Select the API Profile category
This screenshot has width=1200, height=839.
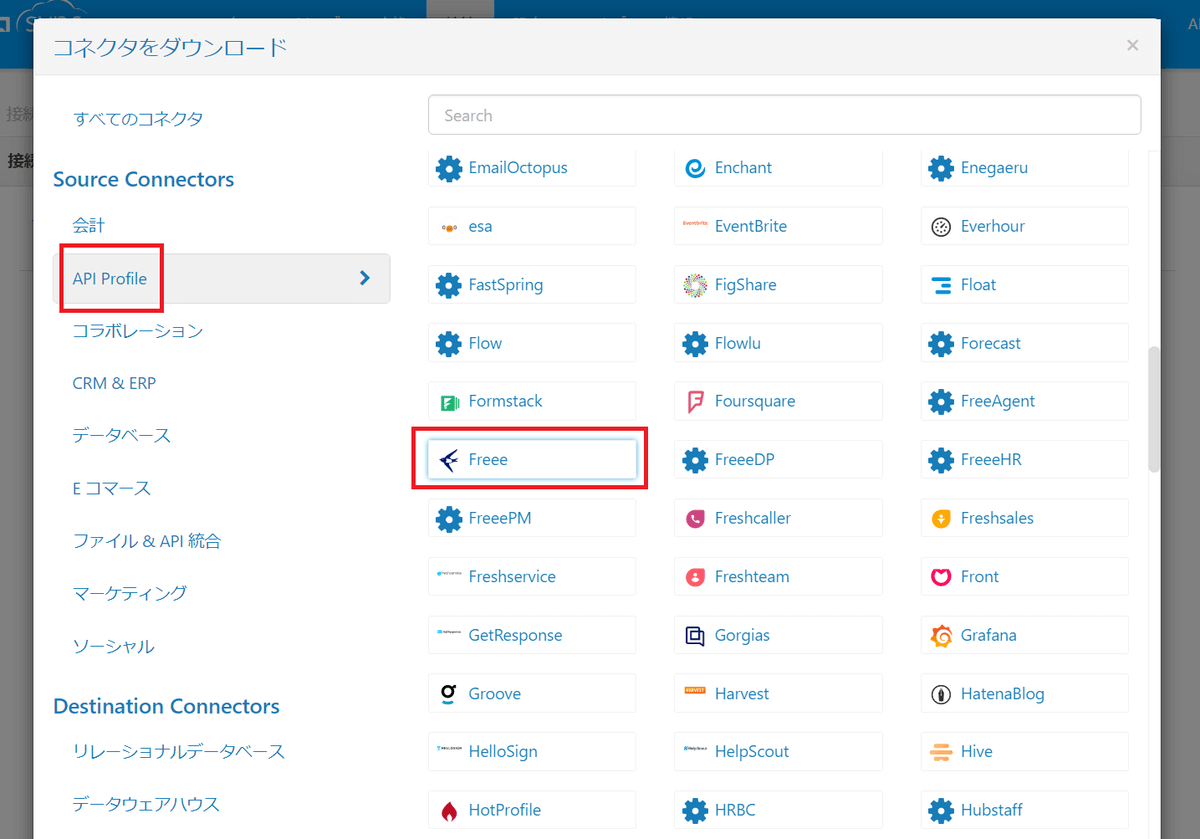(221, 278)
